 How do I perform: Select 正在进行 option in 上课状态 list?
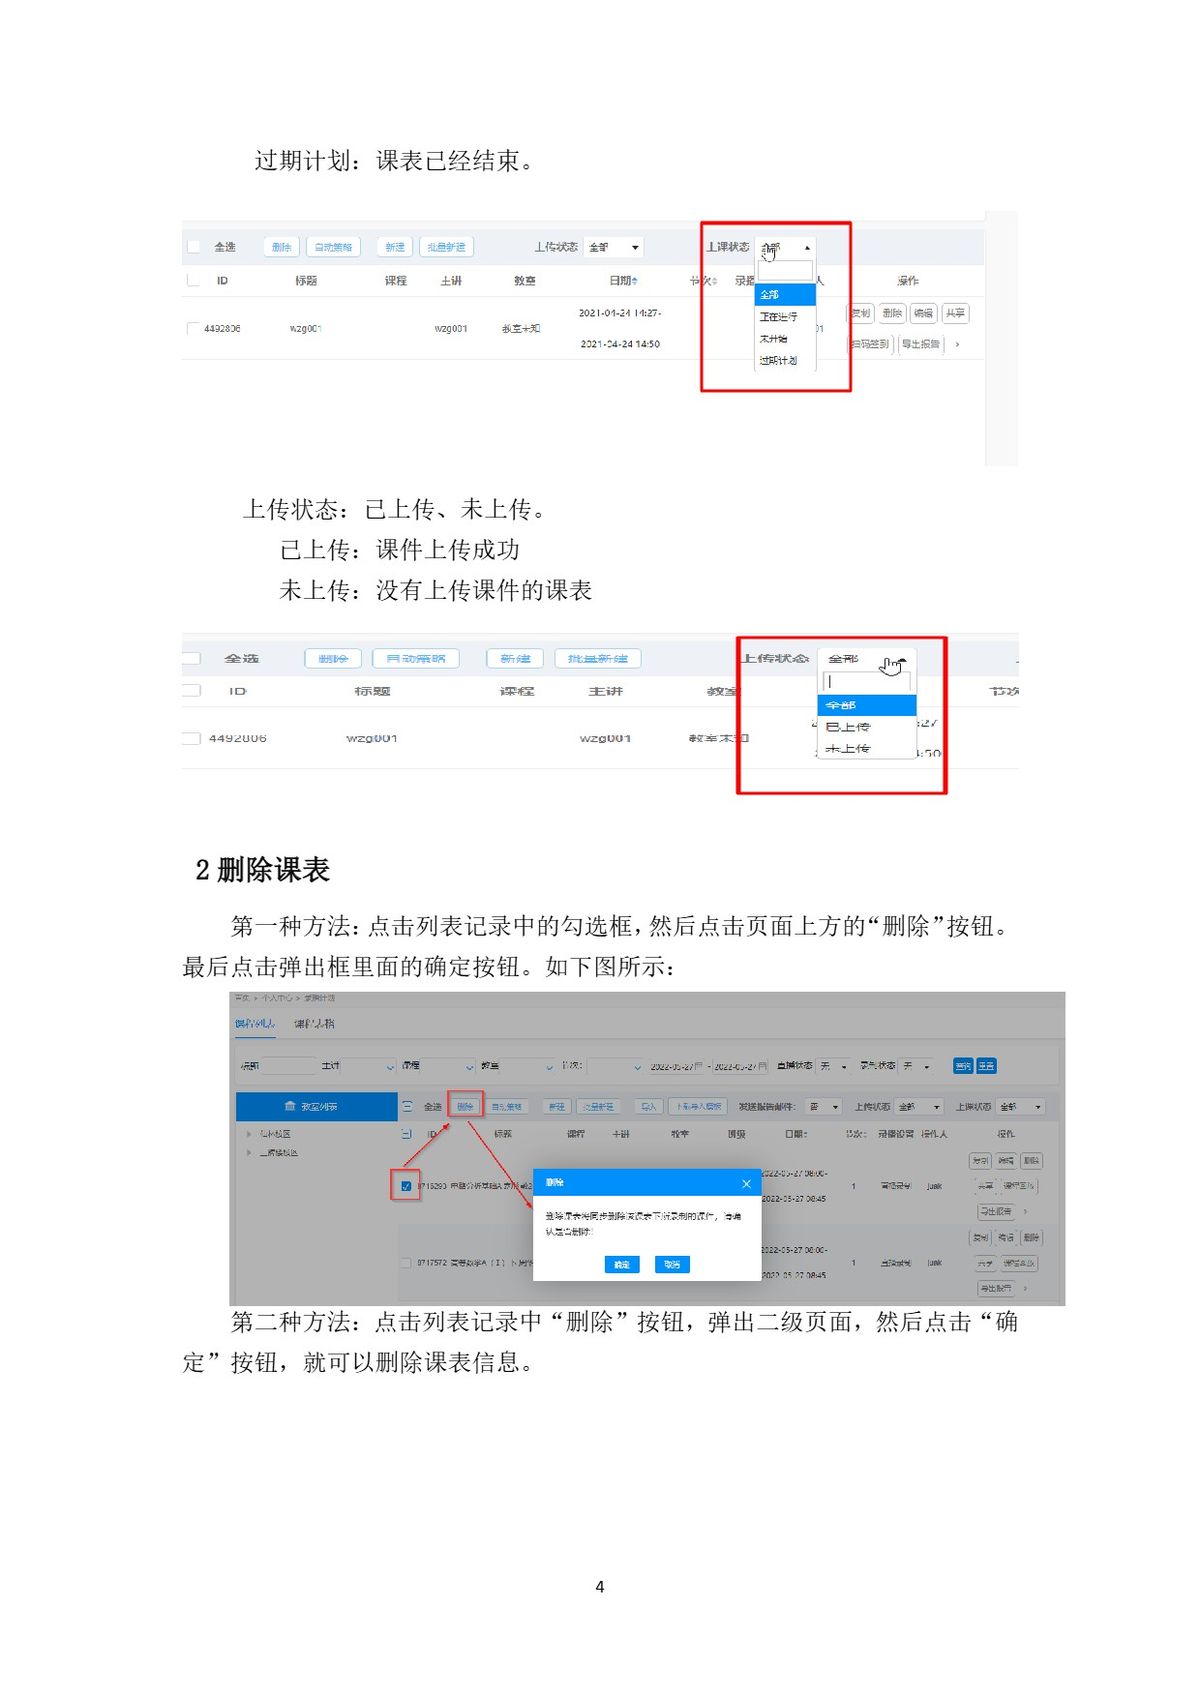(778, 316)
